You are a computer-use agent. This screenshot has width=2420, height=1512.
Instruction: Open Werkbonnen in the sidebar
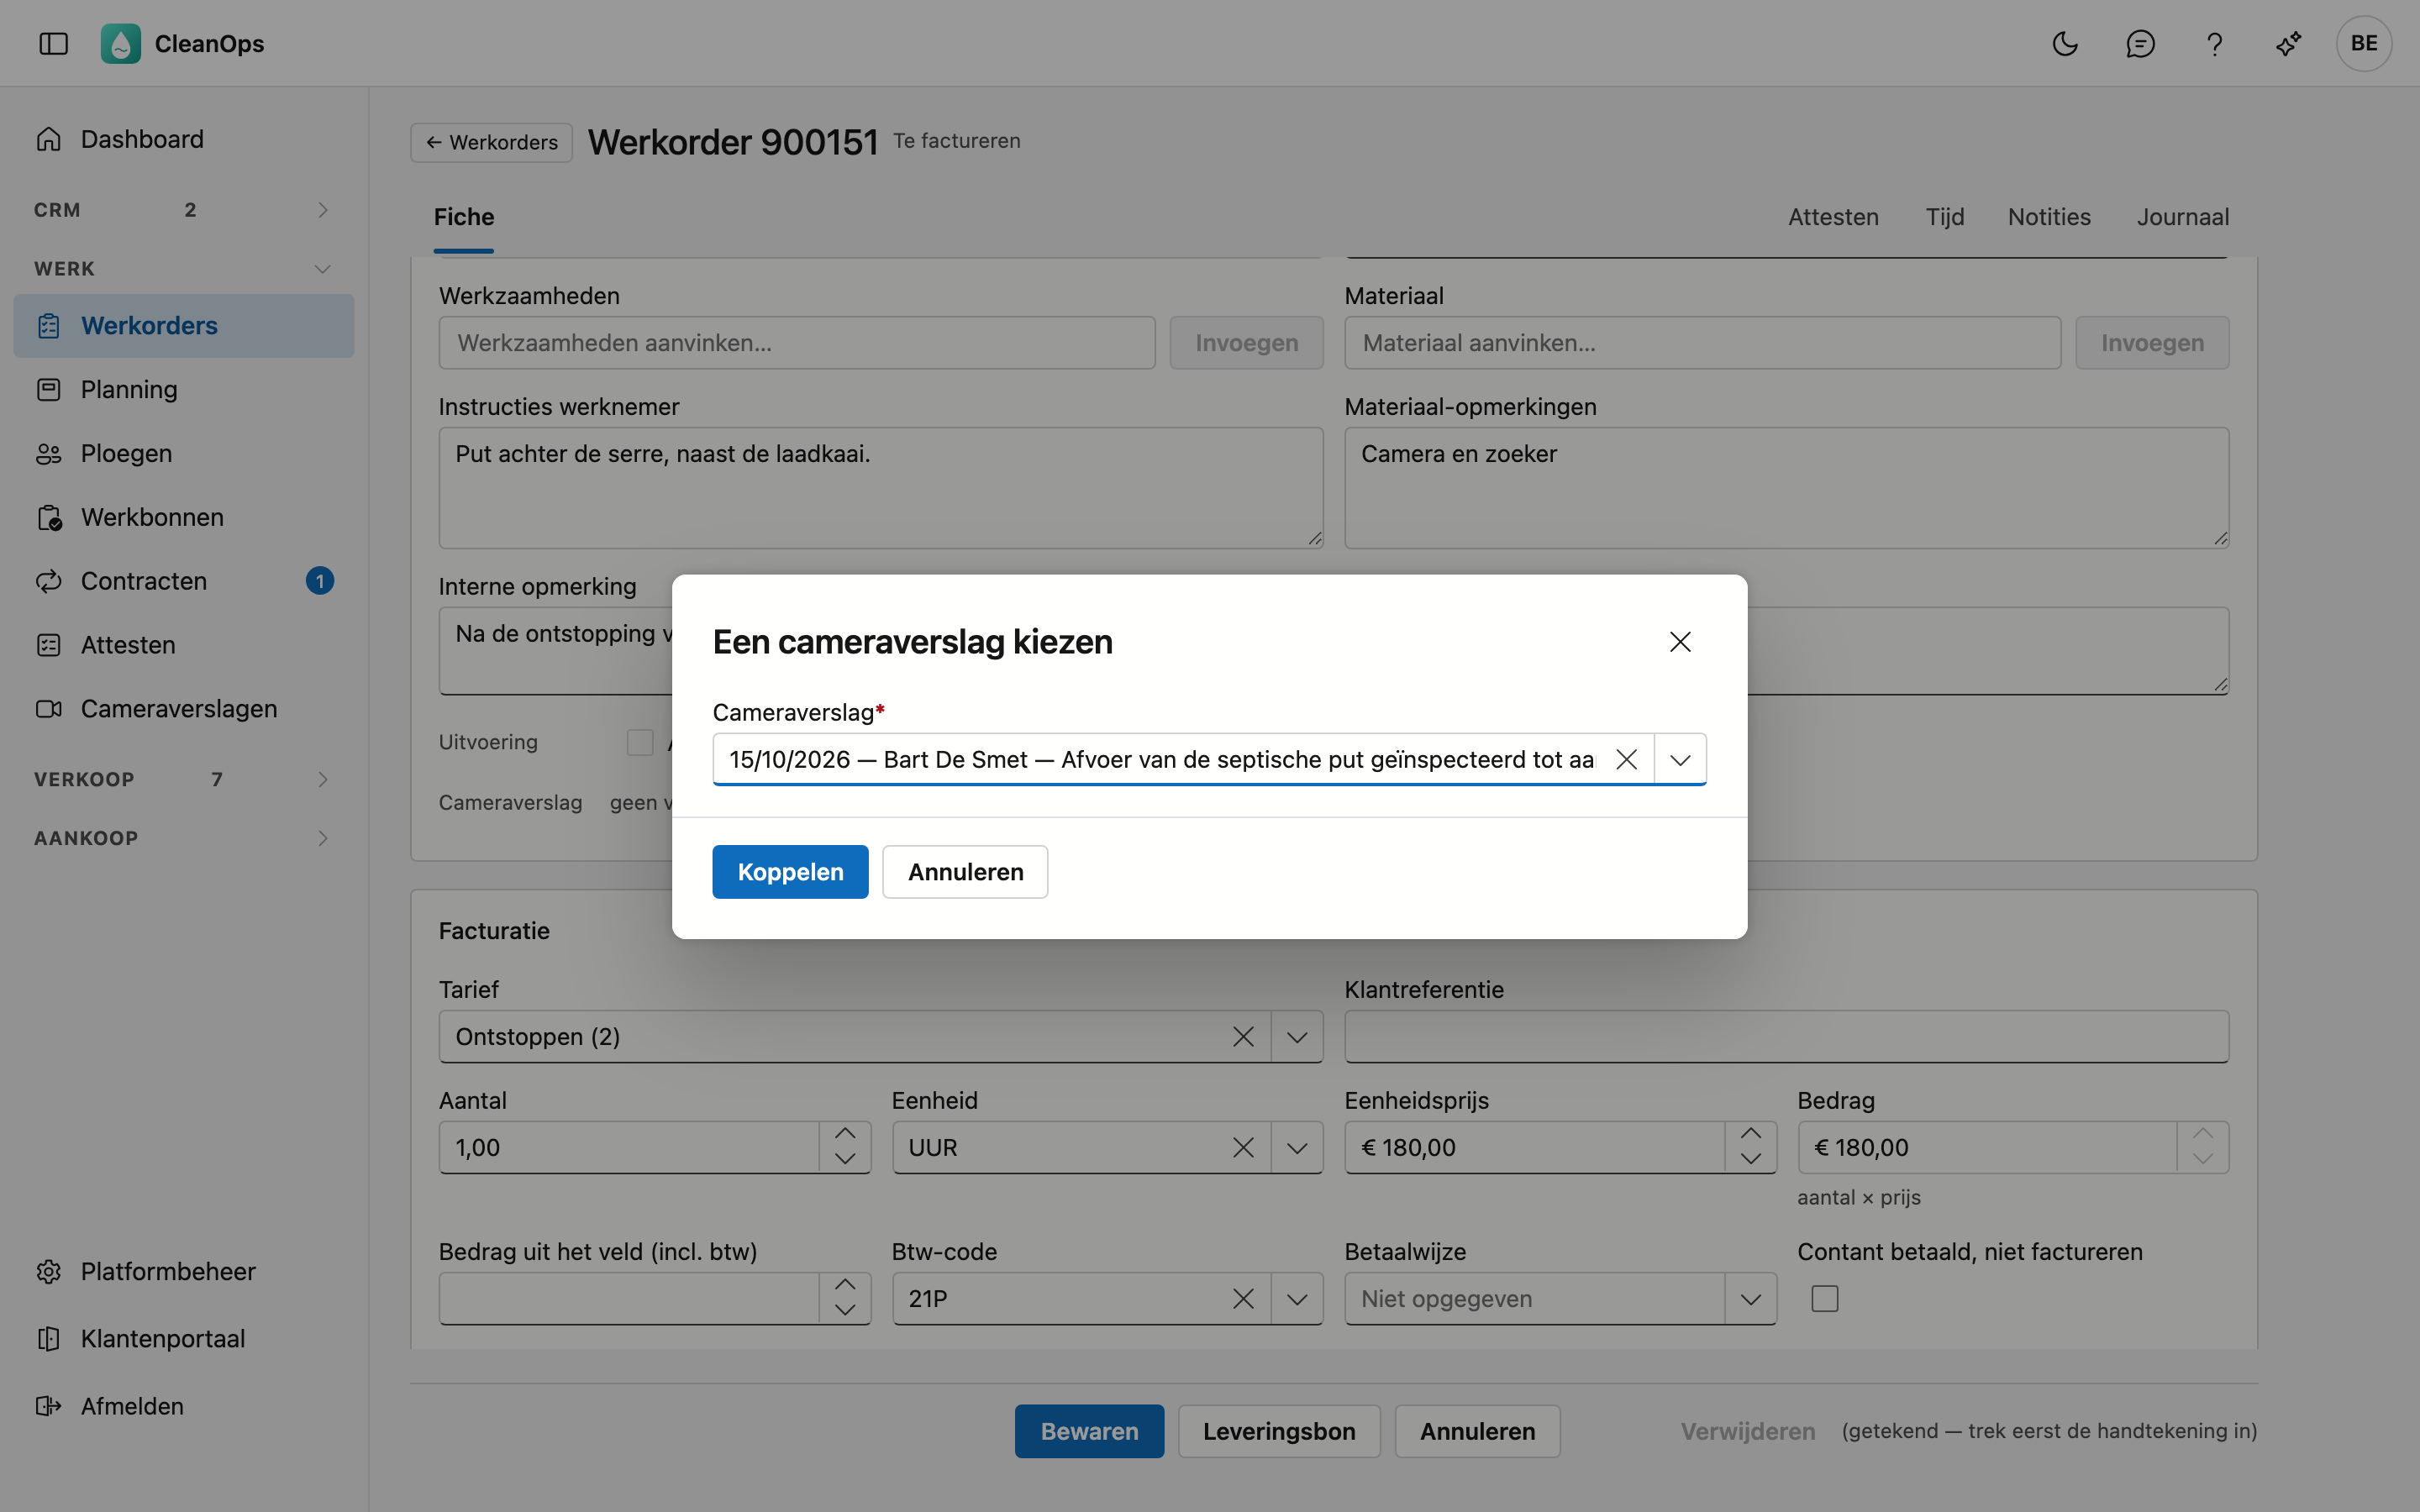(x=184, y=517)
